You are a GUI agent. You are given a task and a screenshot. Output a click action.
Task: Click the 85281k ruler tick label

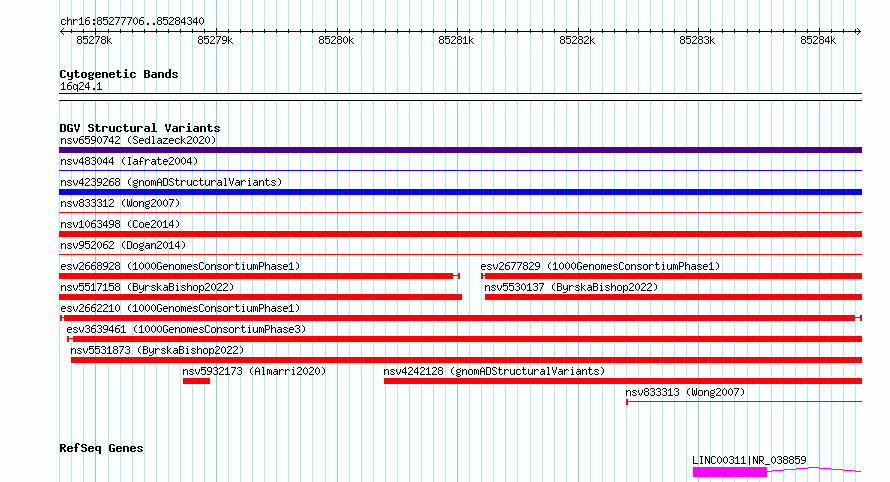pyautogui.click(x=456, y=40)
